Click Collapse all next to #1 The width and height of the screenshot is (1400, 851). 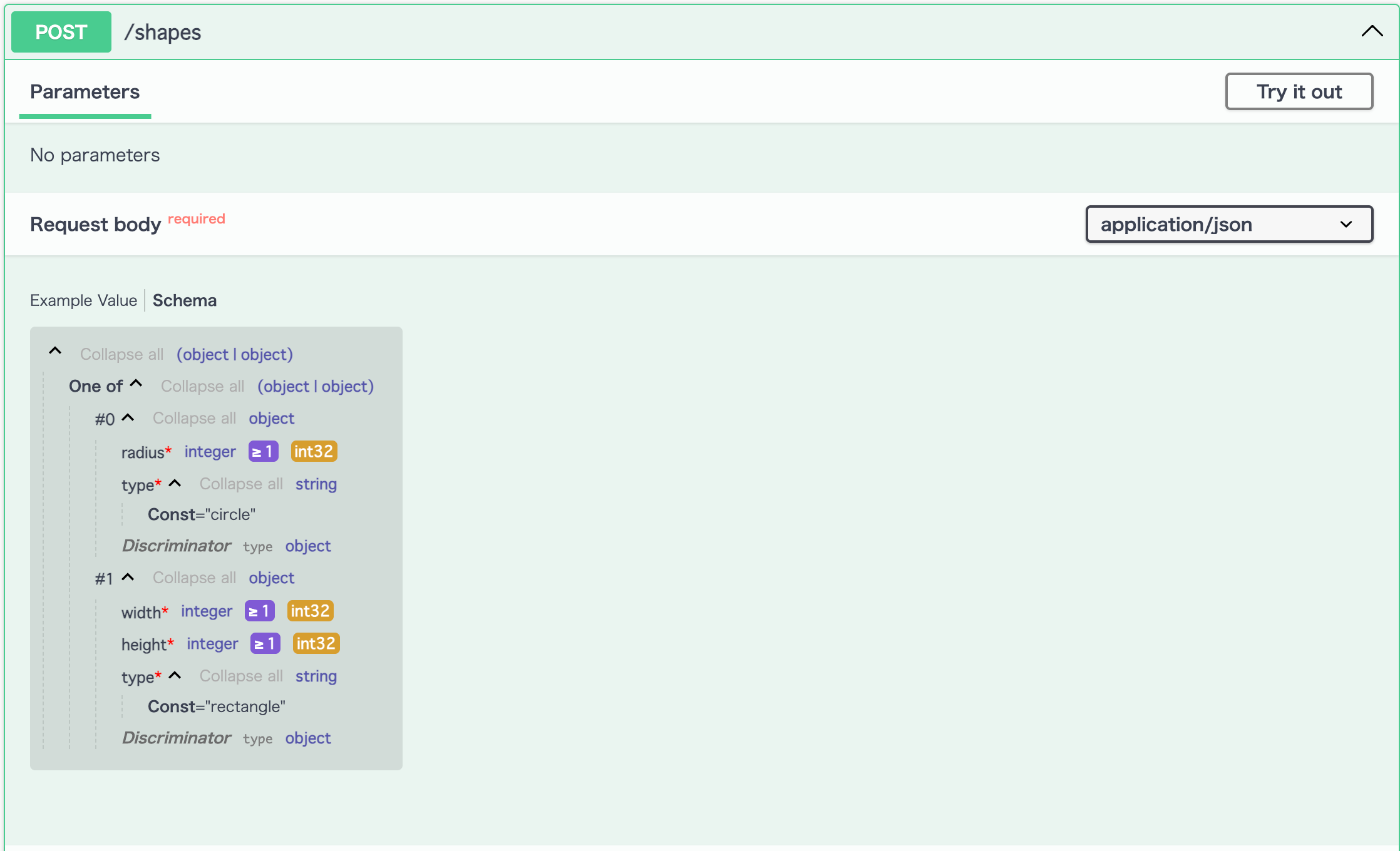[195, 578]
